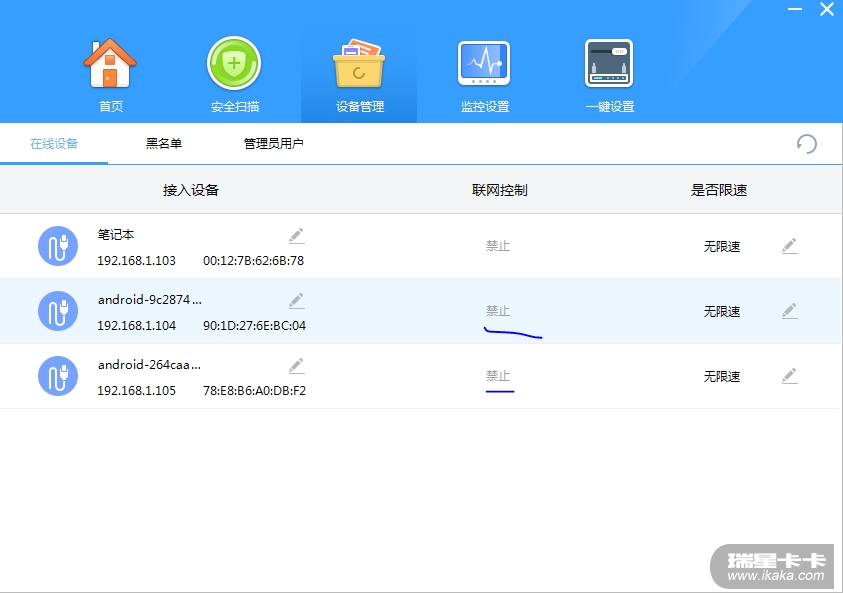This screenshot has width=843, height=595.
Task: Click IP address 192.168.1.105
Action: (137, 391)
